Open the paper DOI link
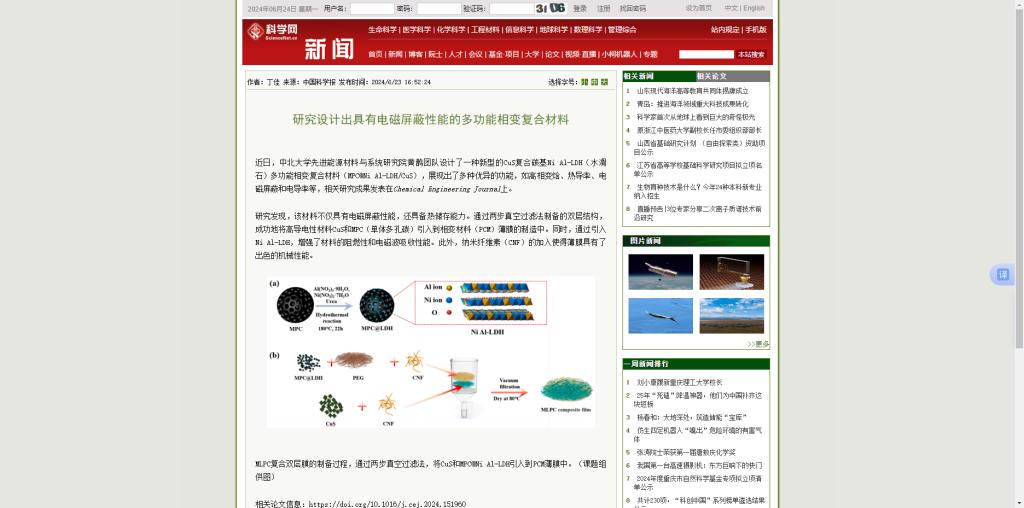This screenshot has height=508, width=1024. pyautogui.click(x=387, y=504)
